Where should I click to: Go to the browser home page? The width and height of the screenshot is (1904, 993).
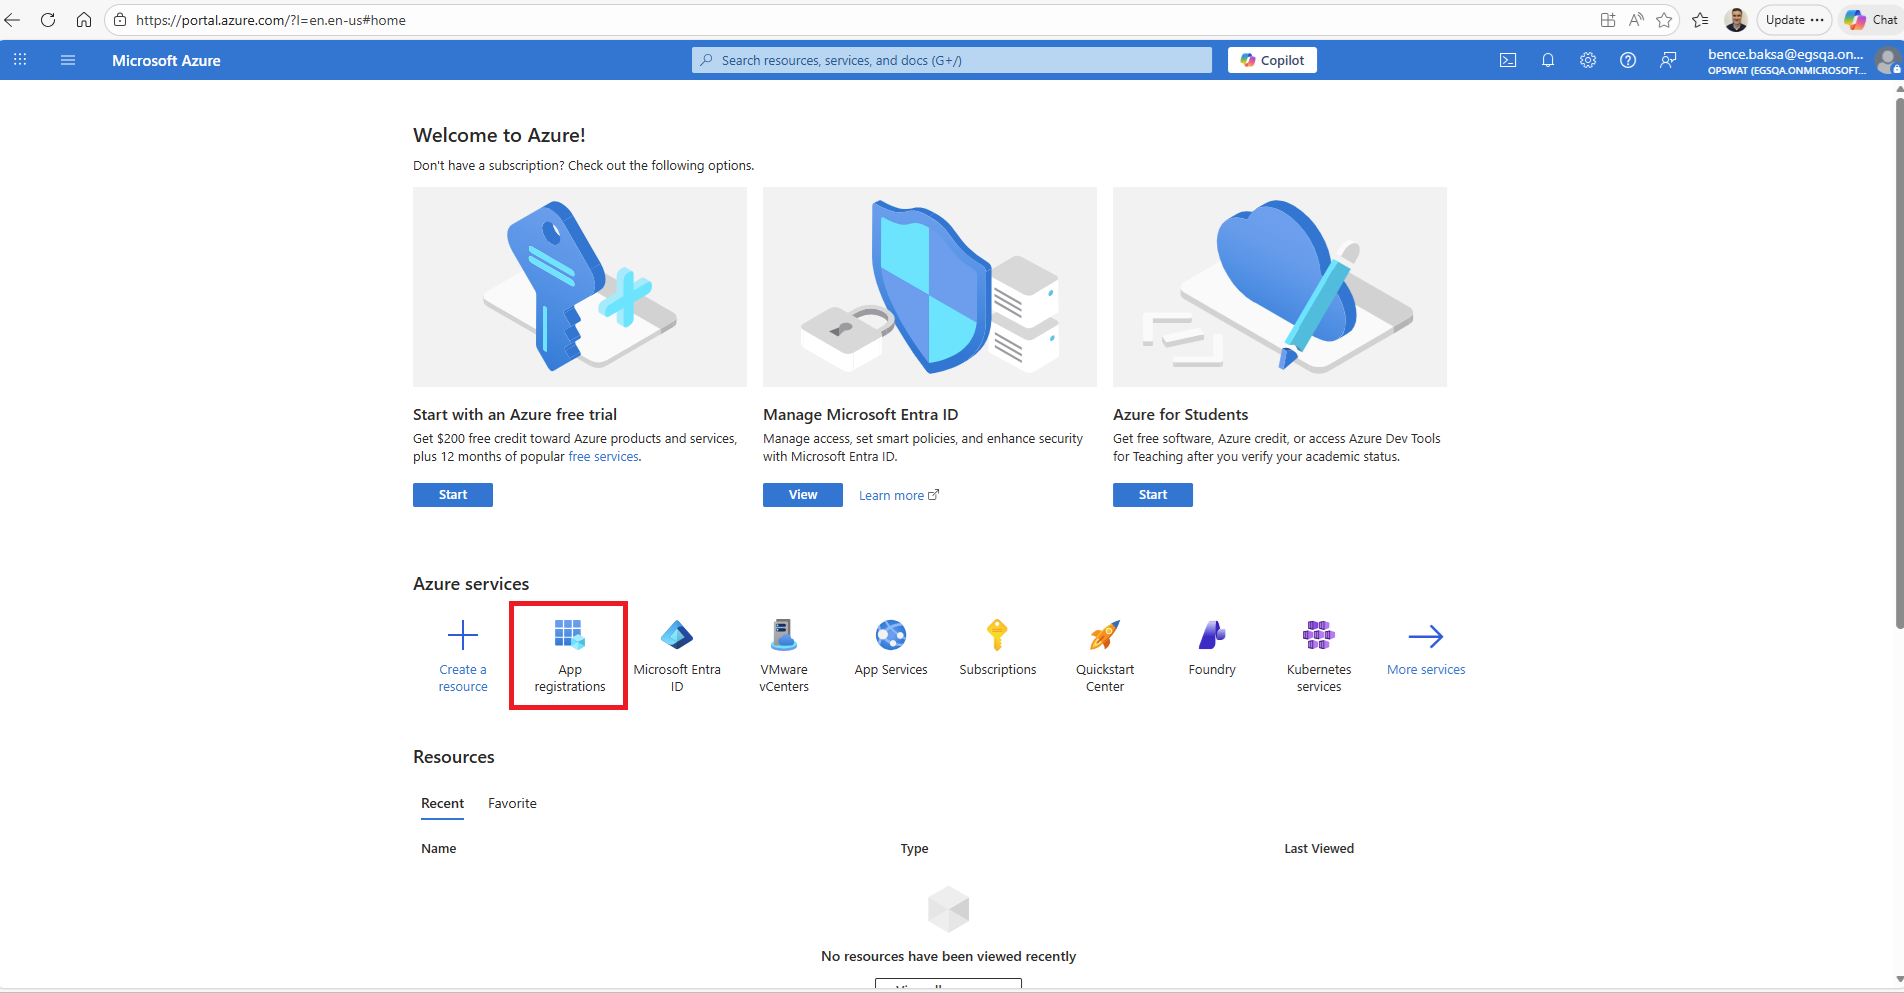[84, 20]
